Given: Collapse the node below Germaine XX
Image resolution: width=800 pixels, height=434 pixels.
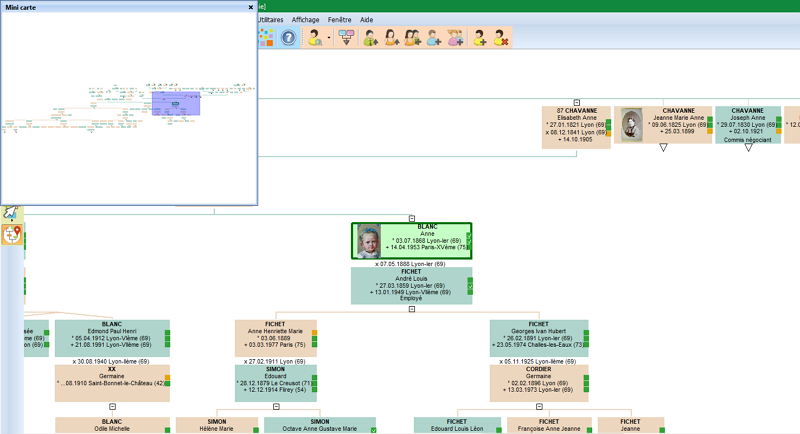Looking at the screenshot, I should click(112, 406).
